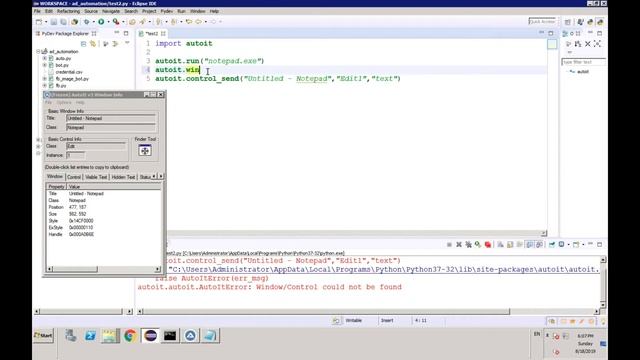Click the External Tools run icon with red toolbox
The width and height of the screenshot is (640, 360).
coord(116,22)
